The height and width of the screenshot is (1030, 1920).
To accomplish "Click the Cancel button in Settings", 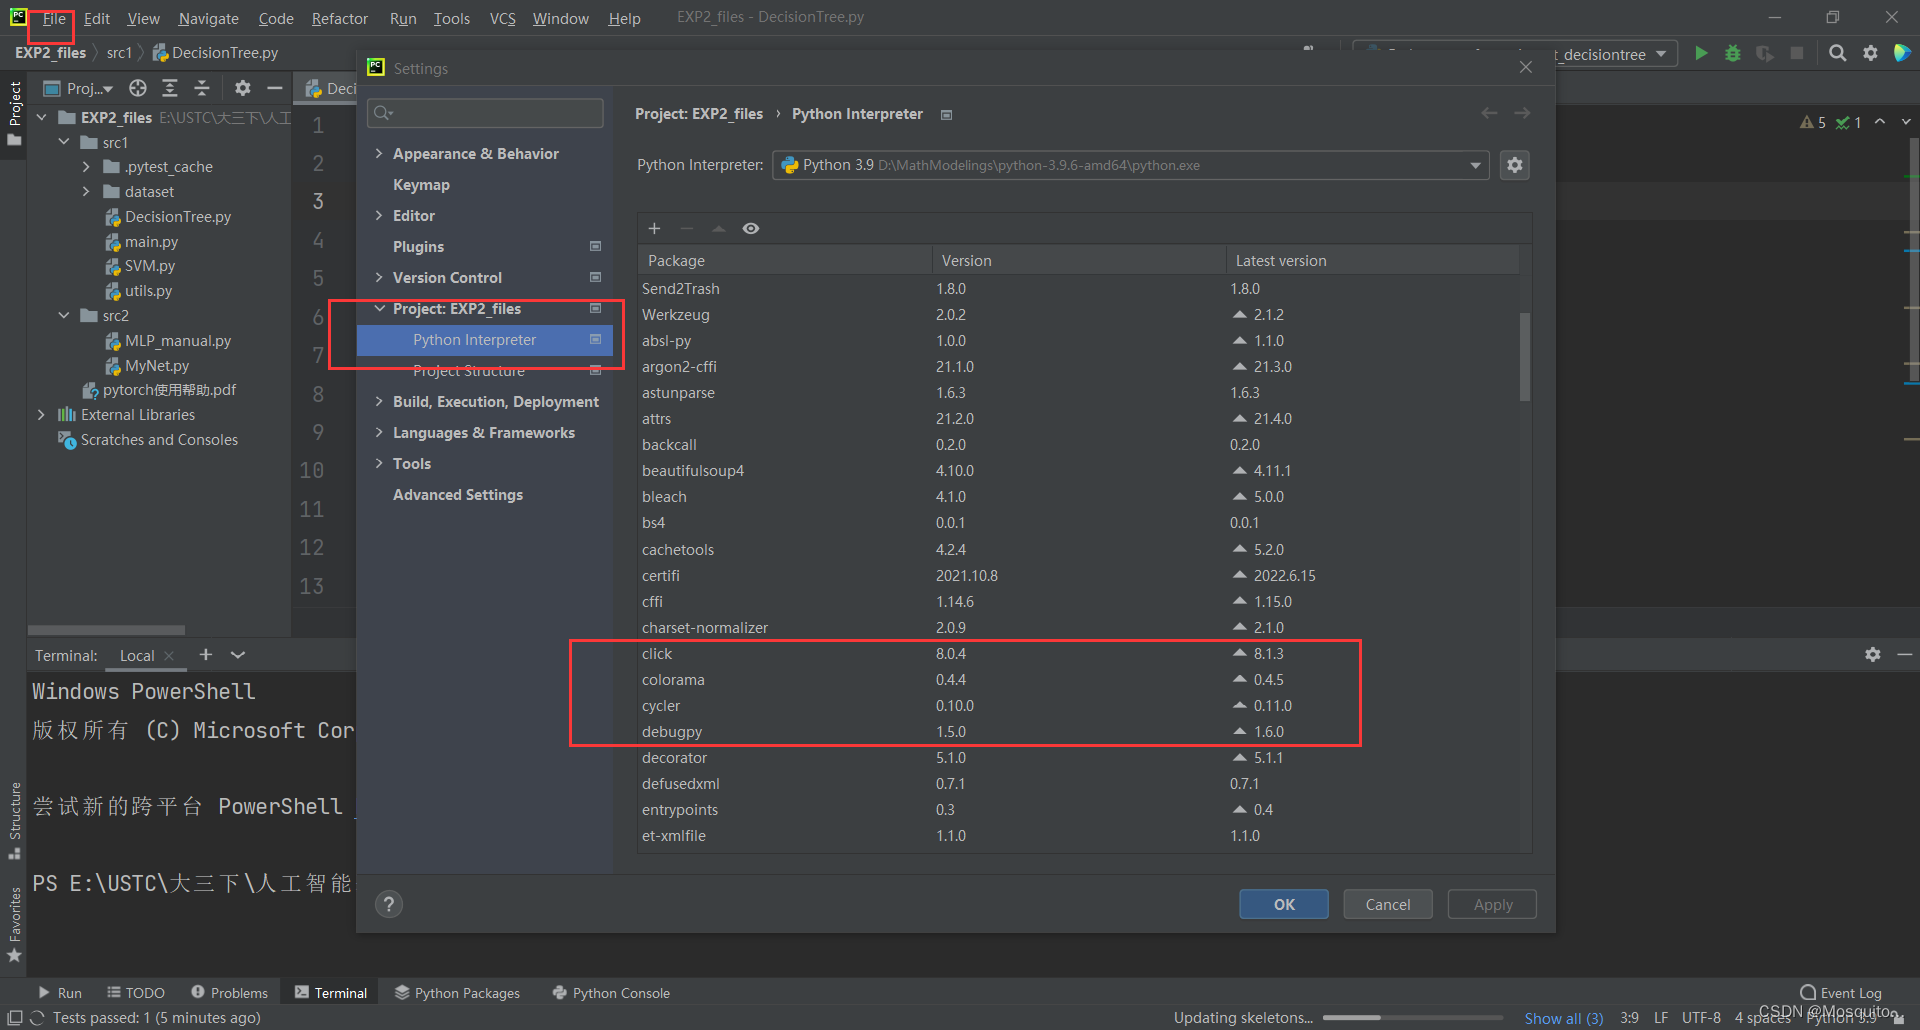I will coord(1388,904).
